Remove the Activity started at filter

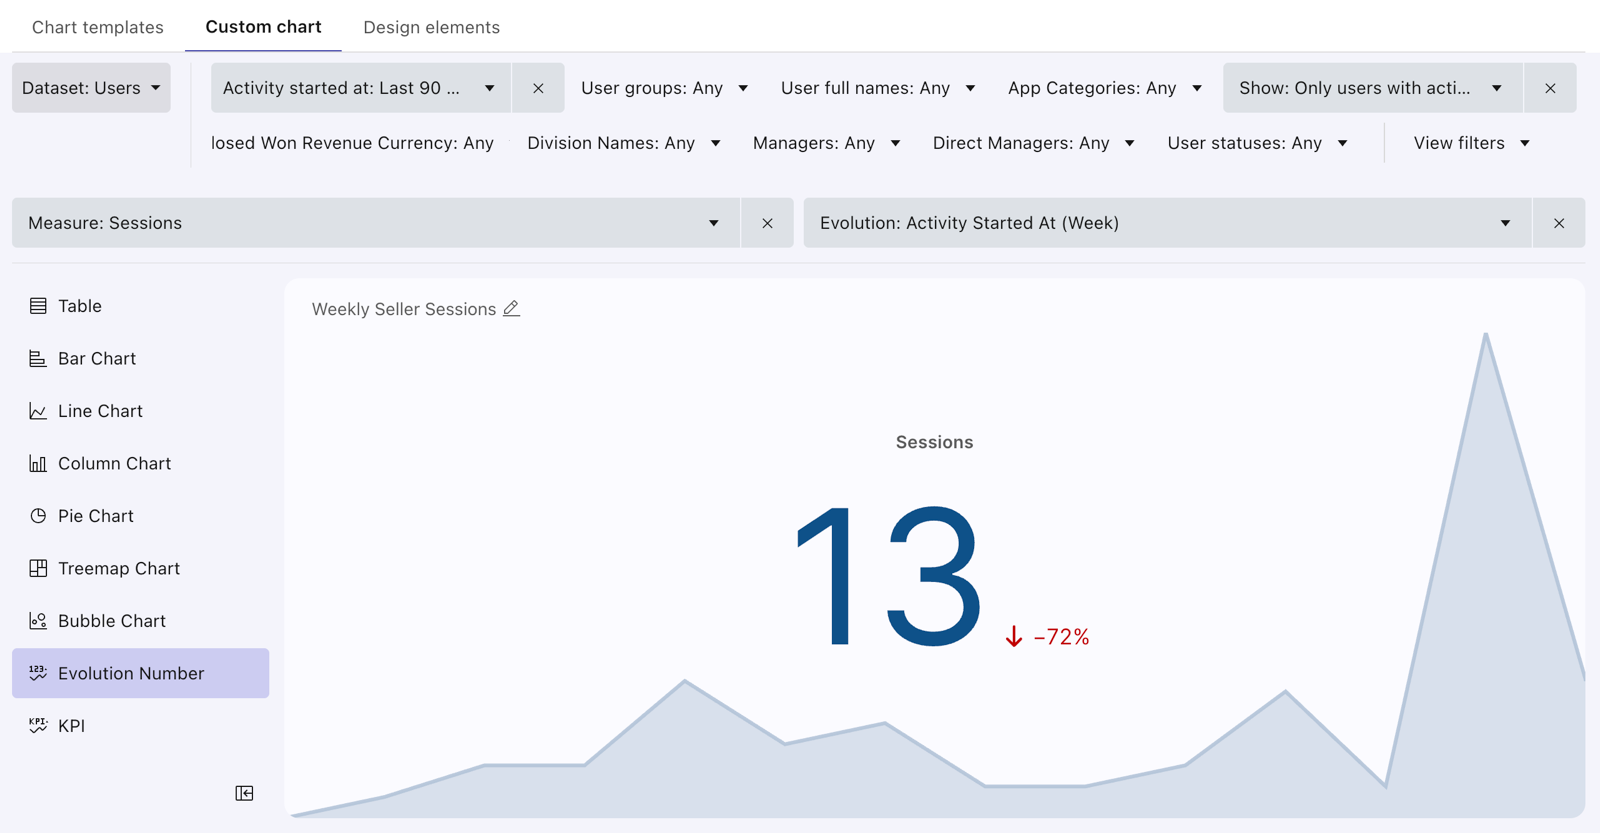coord(538,88)
